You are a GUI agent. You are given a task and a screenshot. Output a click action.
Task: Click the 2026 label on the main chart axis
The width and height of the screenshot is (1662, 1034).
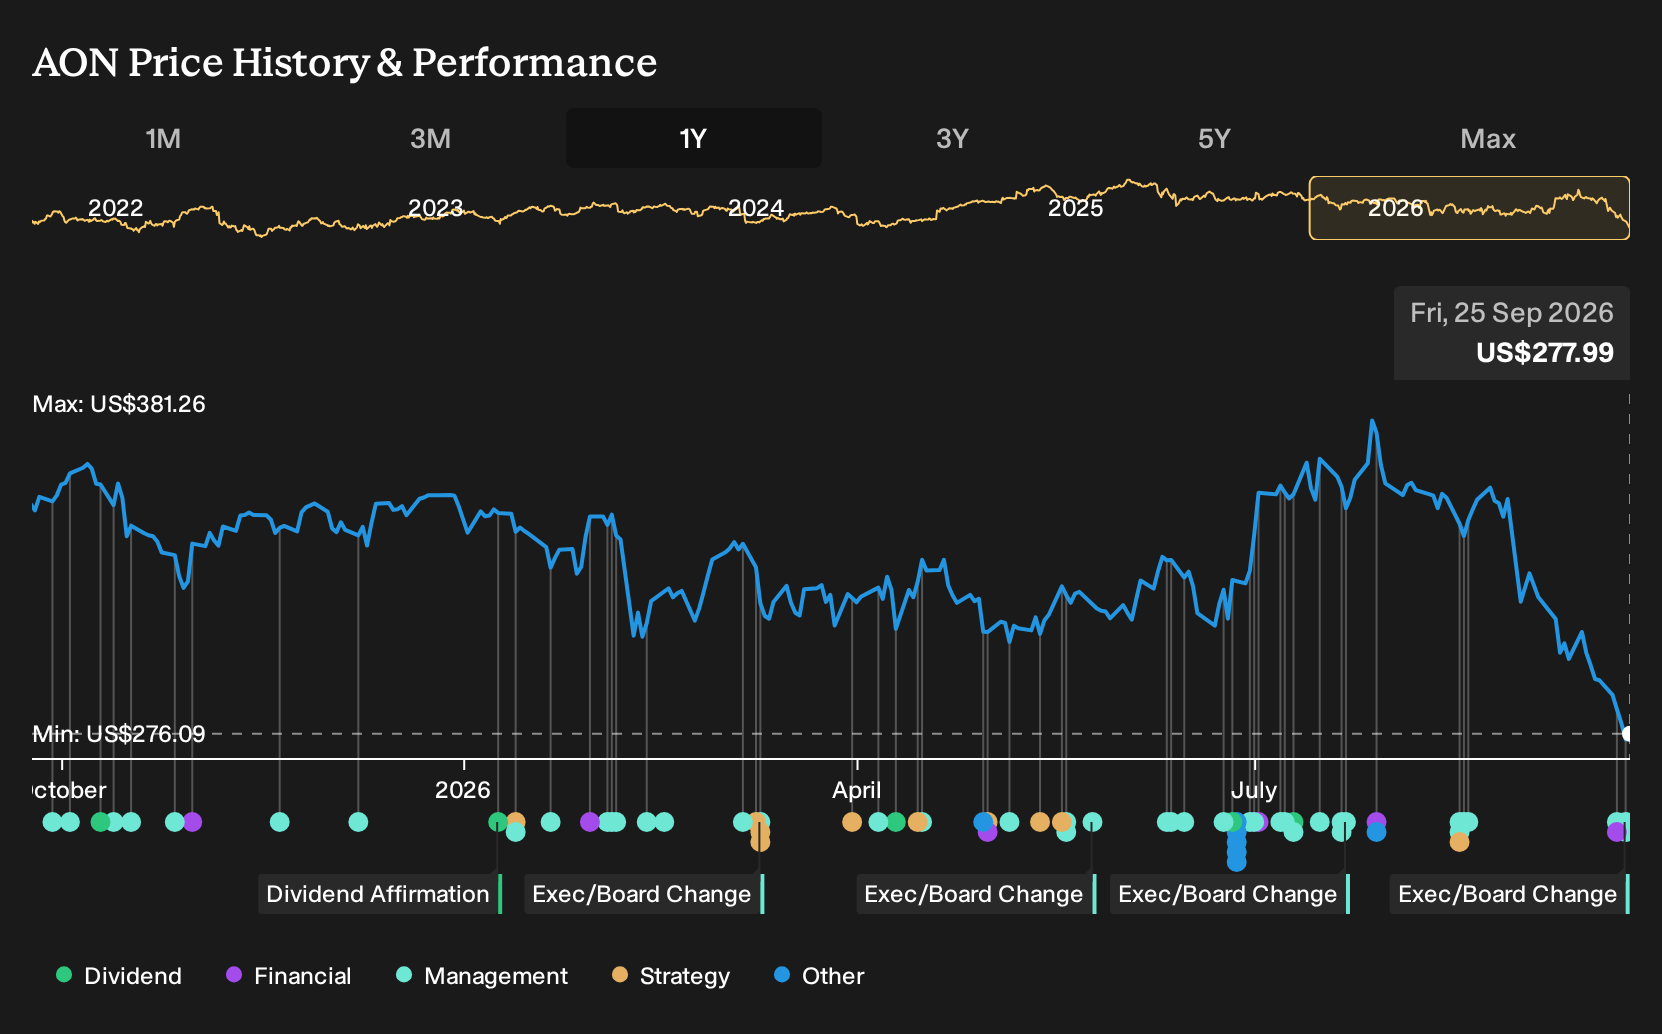463,790
